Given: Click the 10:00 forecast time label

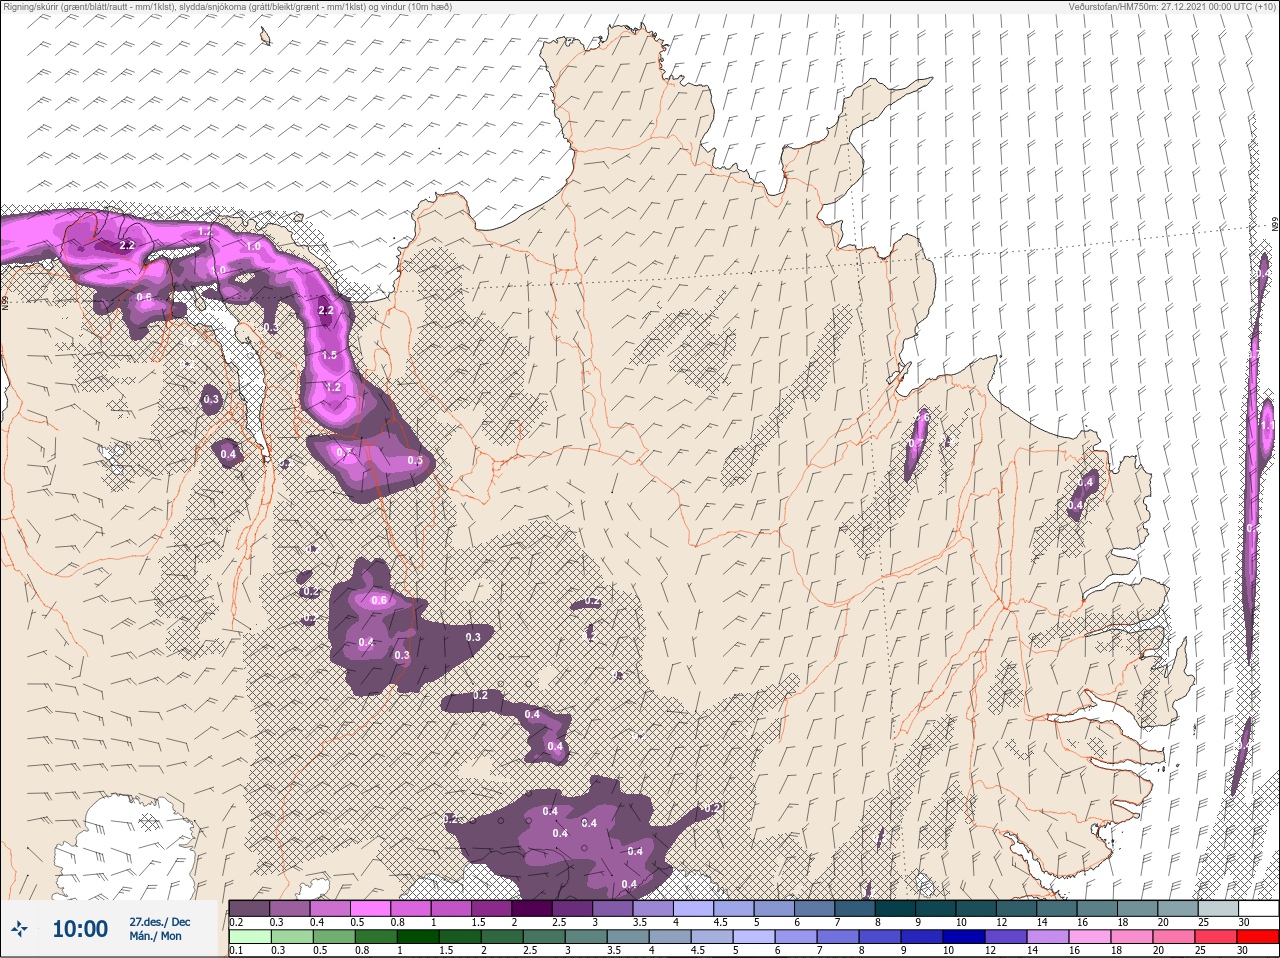Looking at the screenshot, I should click(80, 929).
